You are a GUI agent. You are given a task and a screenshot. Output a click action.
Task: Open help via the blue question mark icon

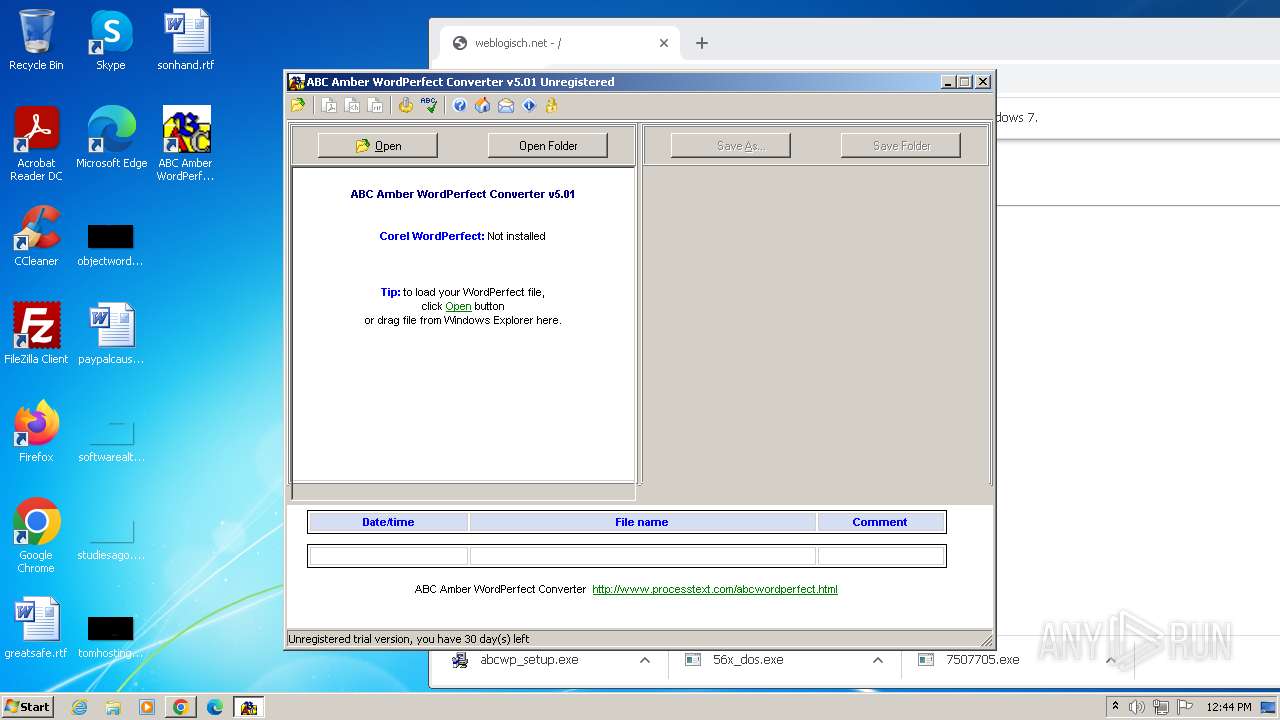pyautogui.click(x=460, y=105)
